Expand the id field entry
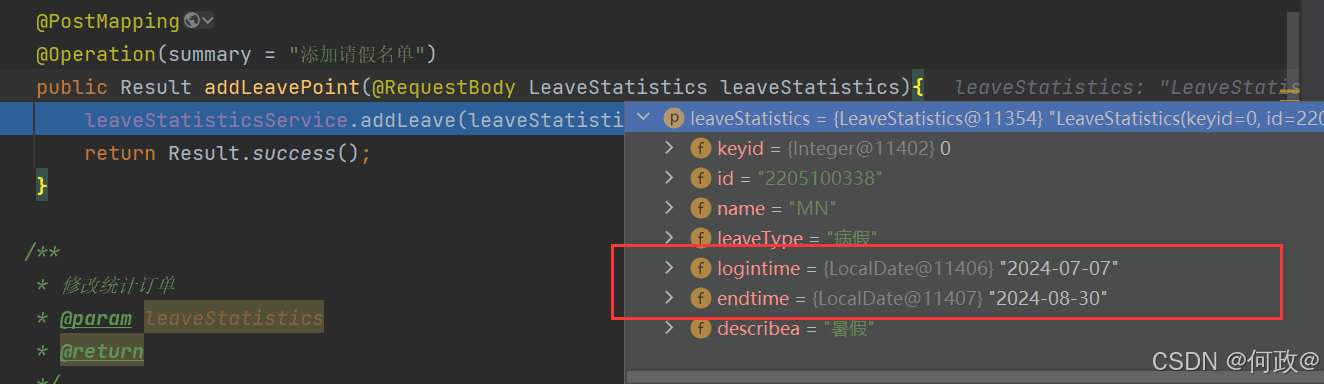The width and height of the screenshot is (1324, 384). point(670,178)
